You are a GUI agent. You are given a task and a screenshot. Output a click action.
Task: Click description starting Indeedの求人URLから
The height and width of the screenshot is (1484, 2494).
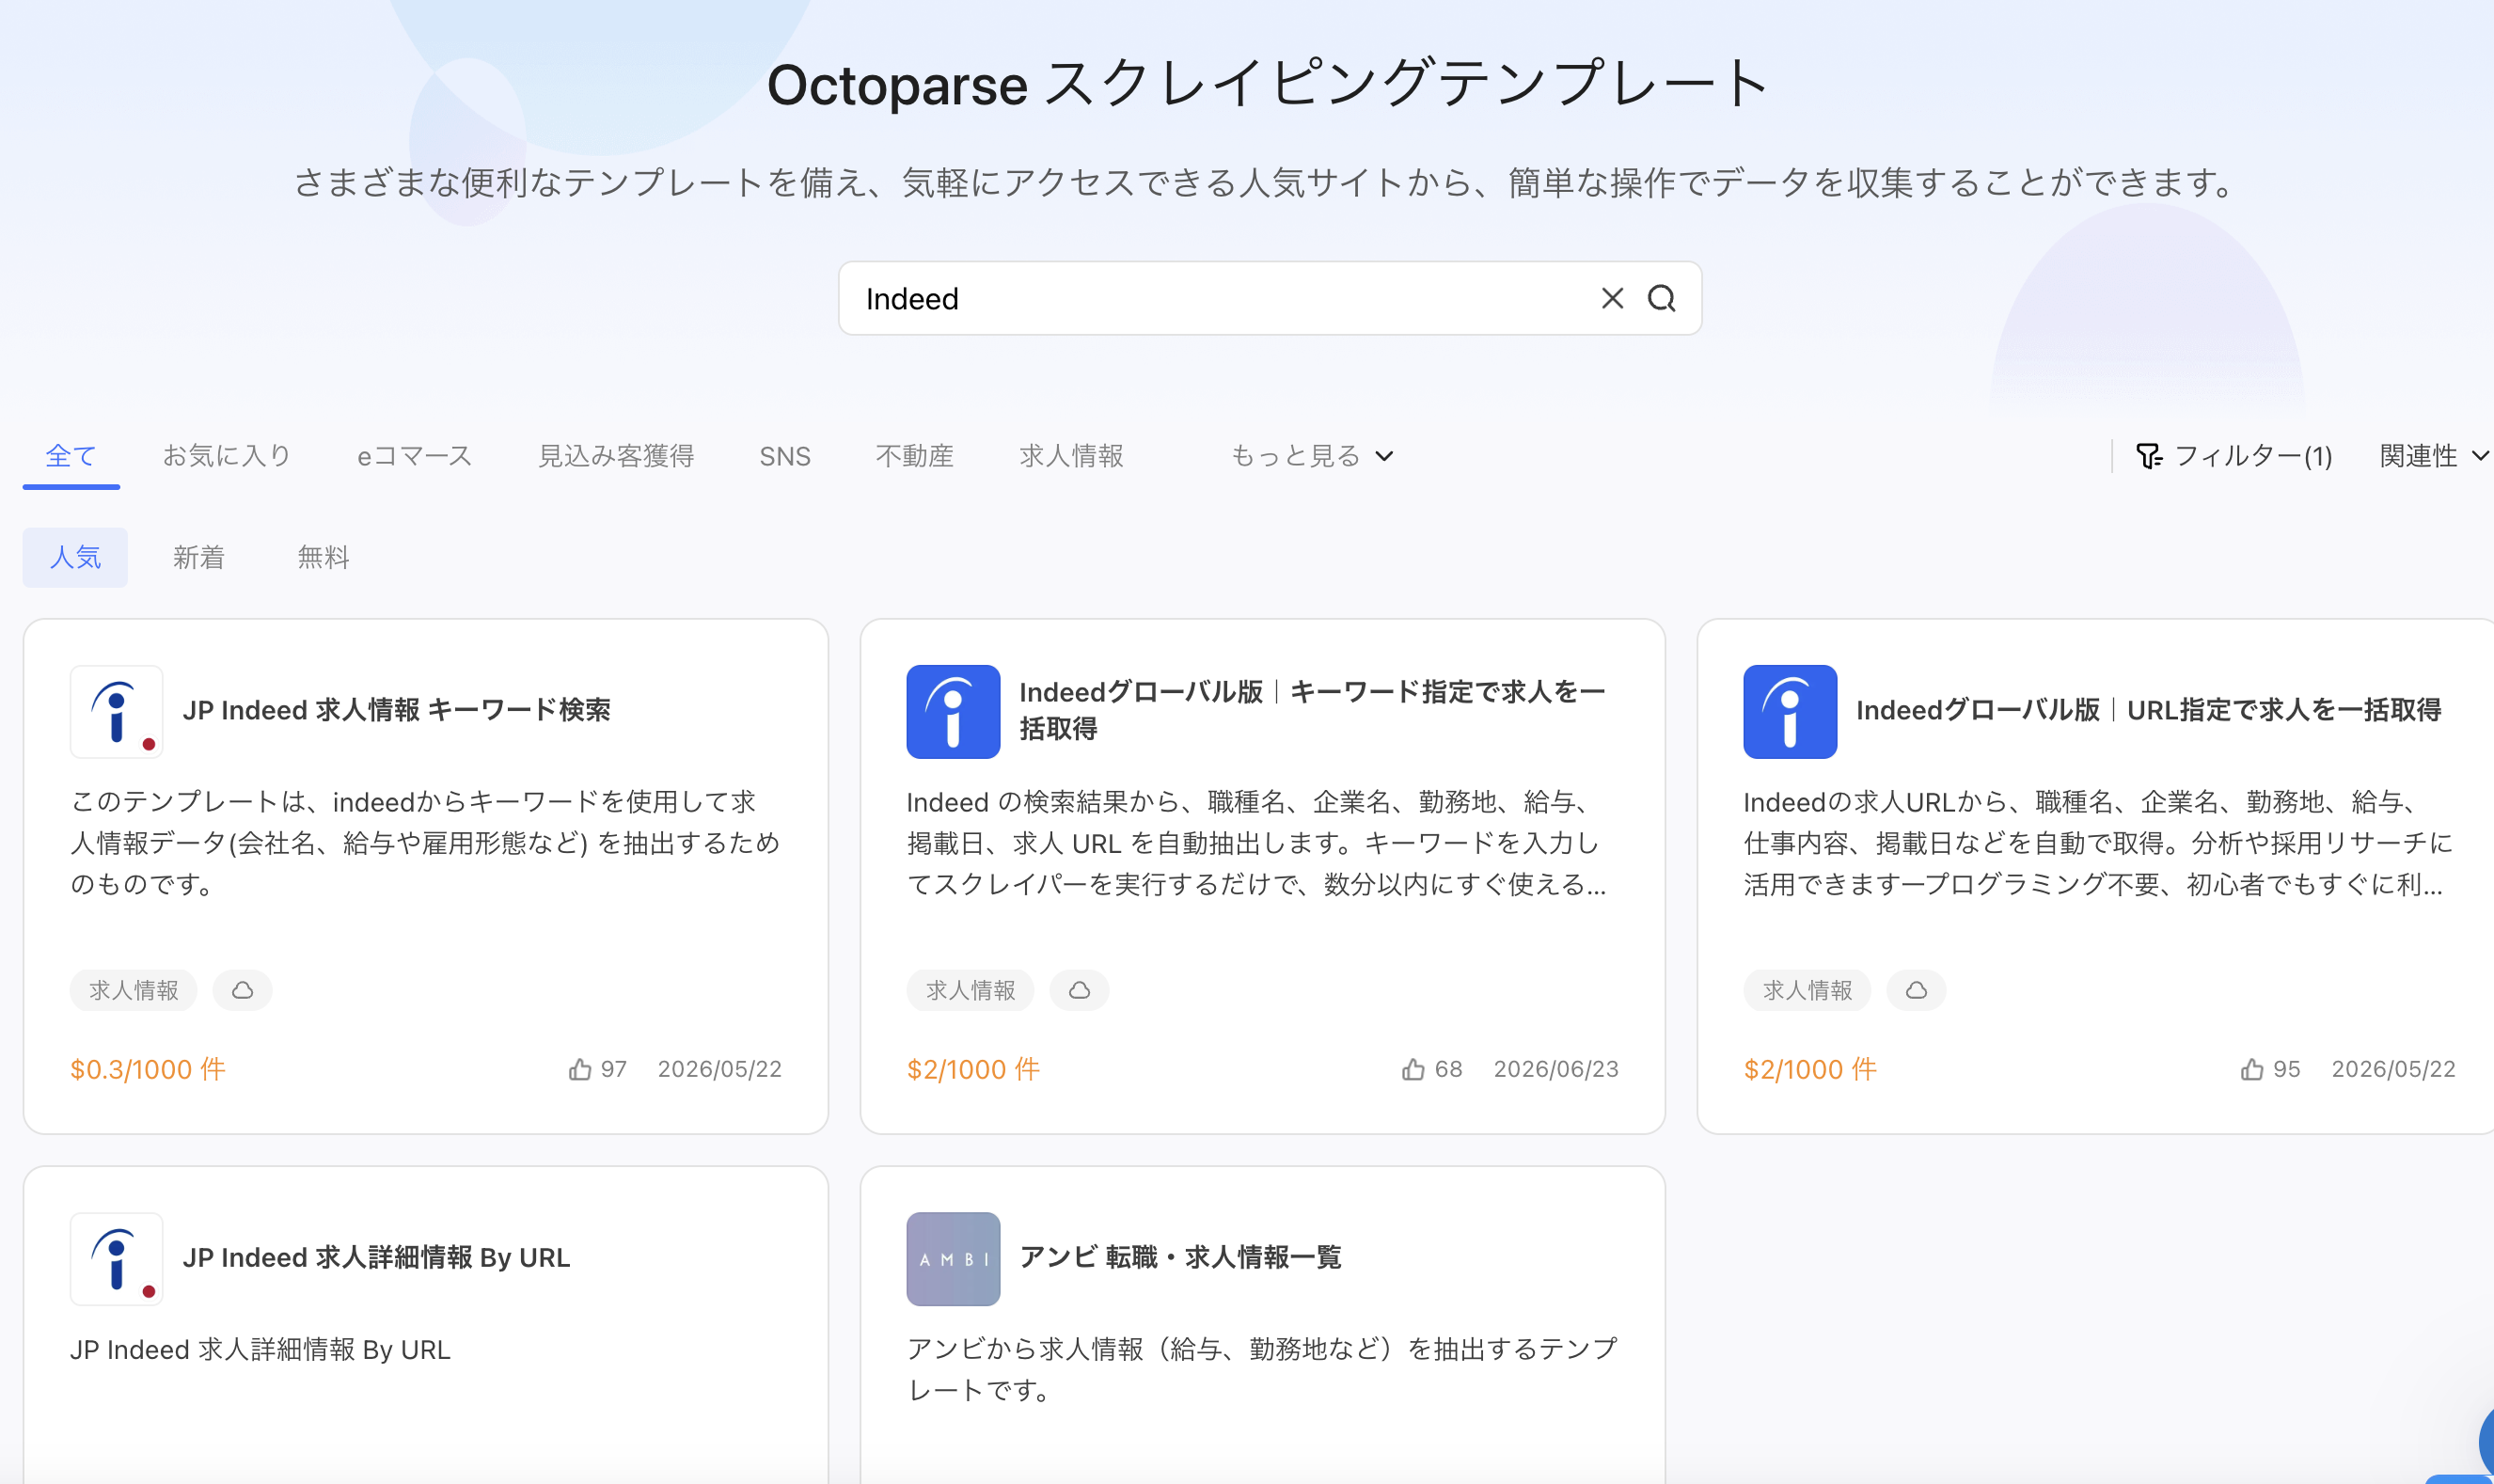pyautogui.click(x=2098, y=842)
